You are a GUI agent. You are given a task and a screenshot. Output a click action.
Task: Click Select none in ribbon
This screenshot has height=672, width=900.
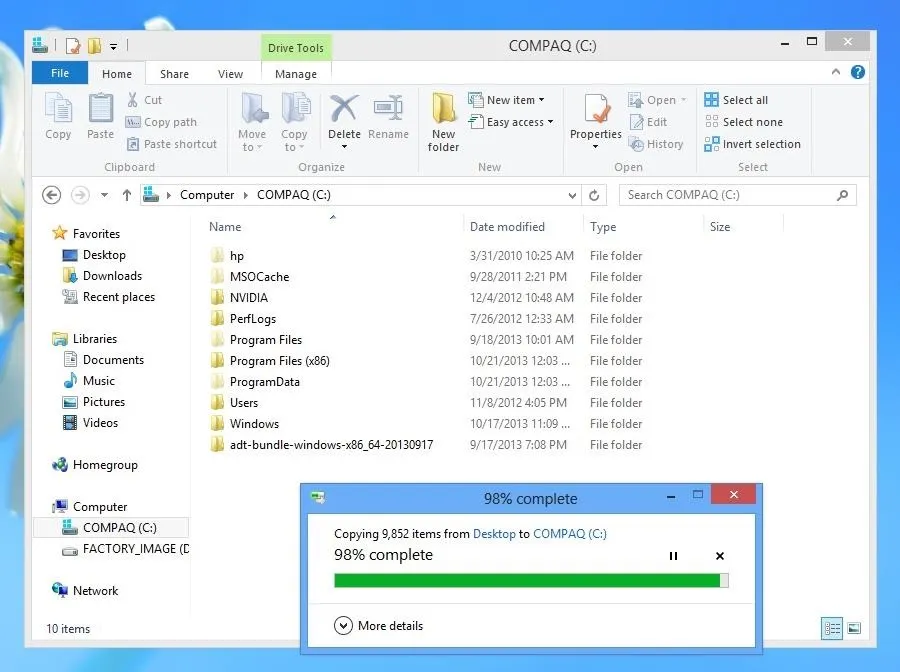pos(744,122)
